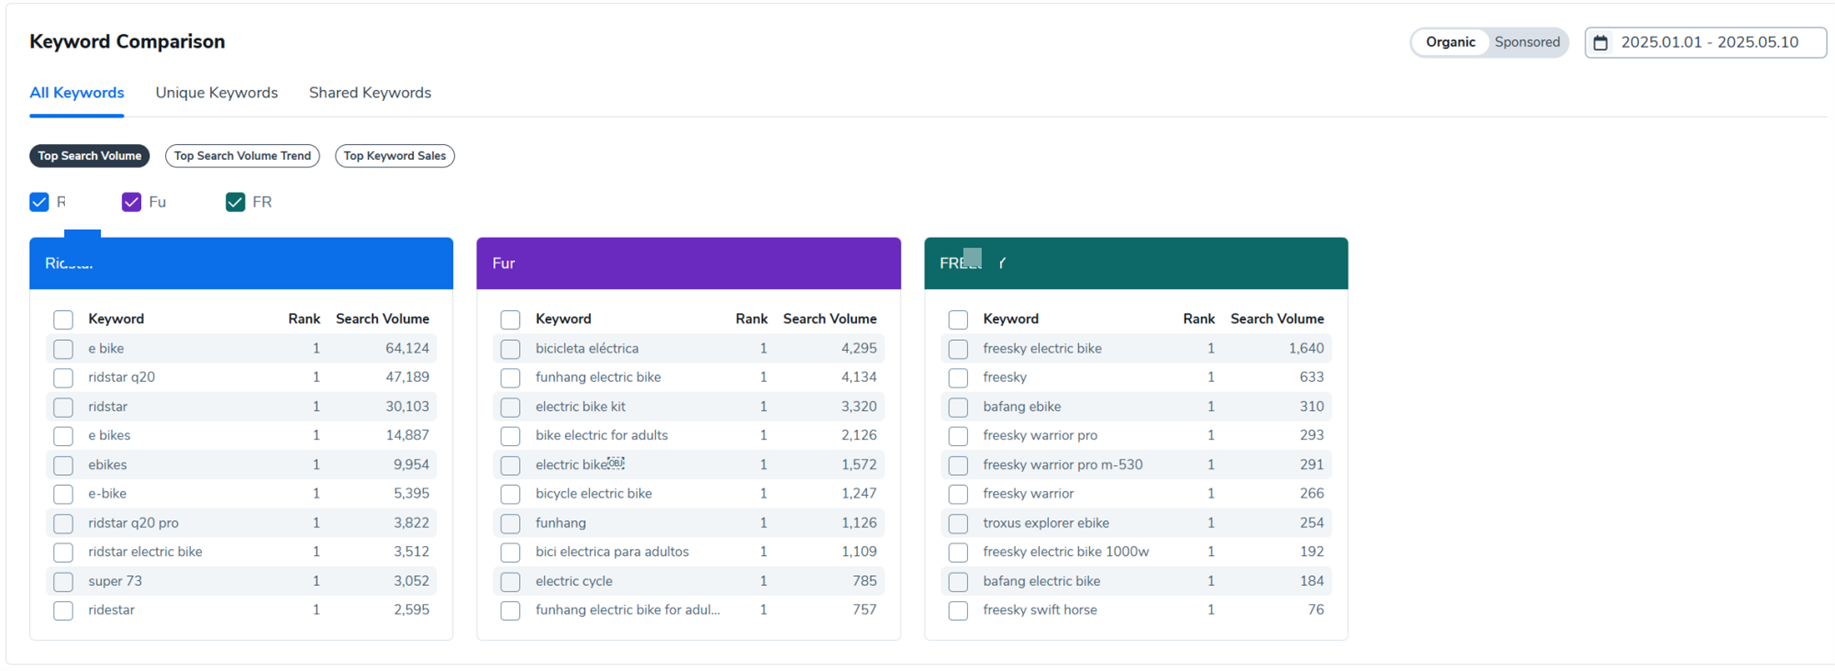Switch the toggle to Organic
This screenshot has width=1835, height=671.
(x=1450, y=42)
